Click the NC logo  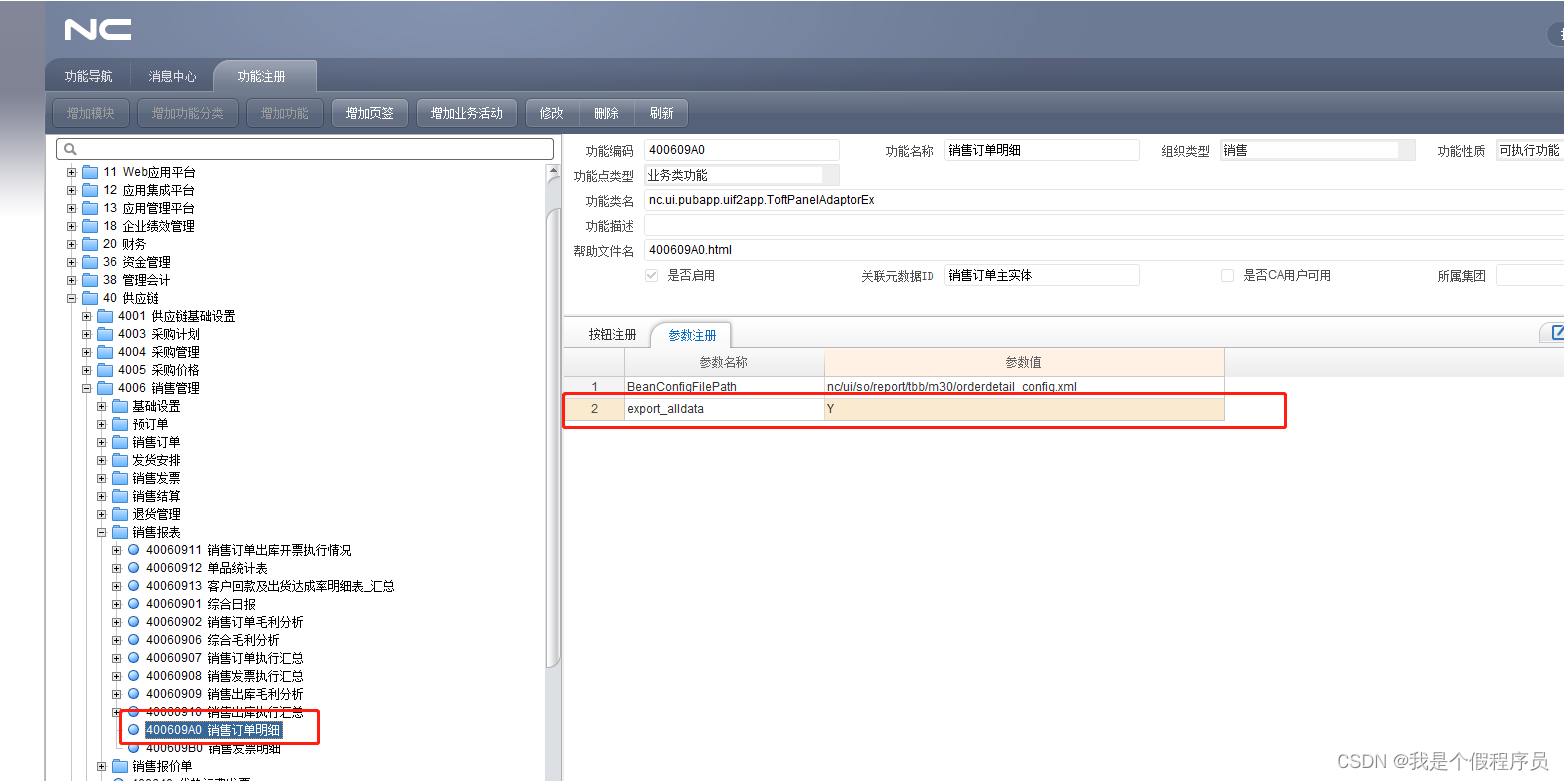point(98,30)
